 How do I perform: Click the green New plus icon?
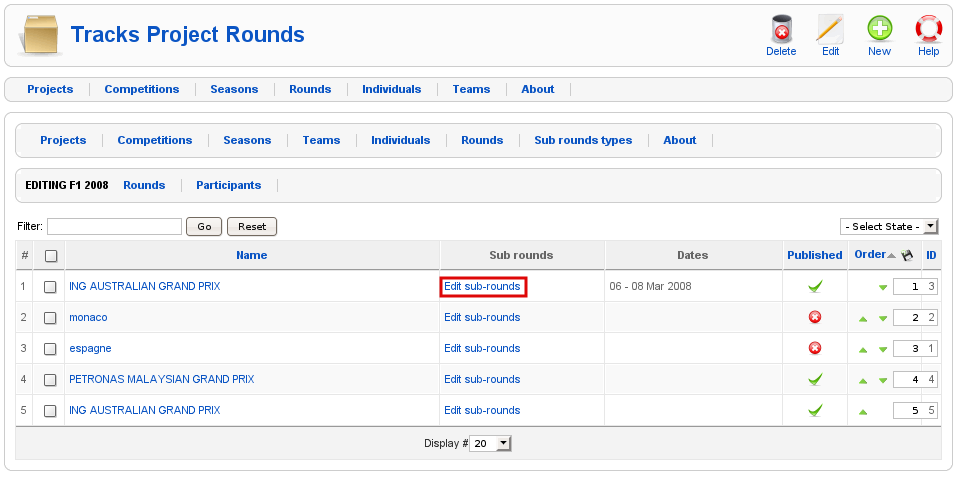879,30
